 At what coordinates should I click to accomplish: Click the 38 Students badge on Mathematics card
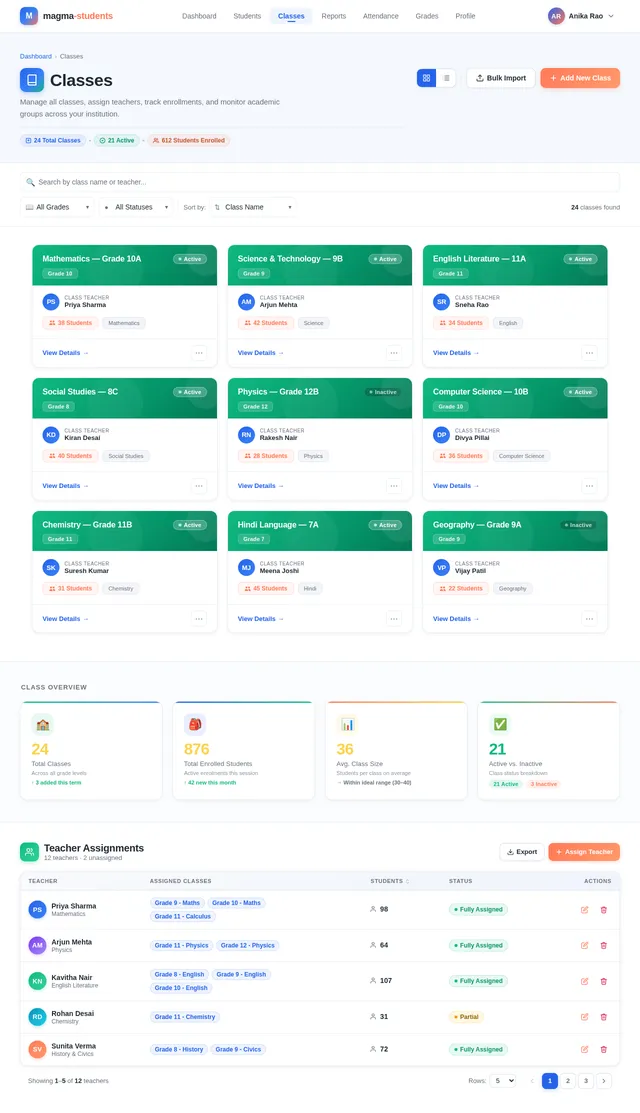click(70, 323)
